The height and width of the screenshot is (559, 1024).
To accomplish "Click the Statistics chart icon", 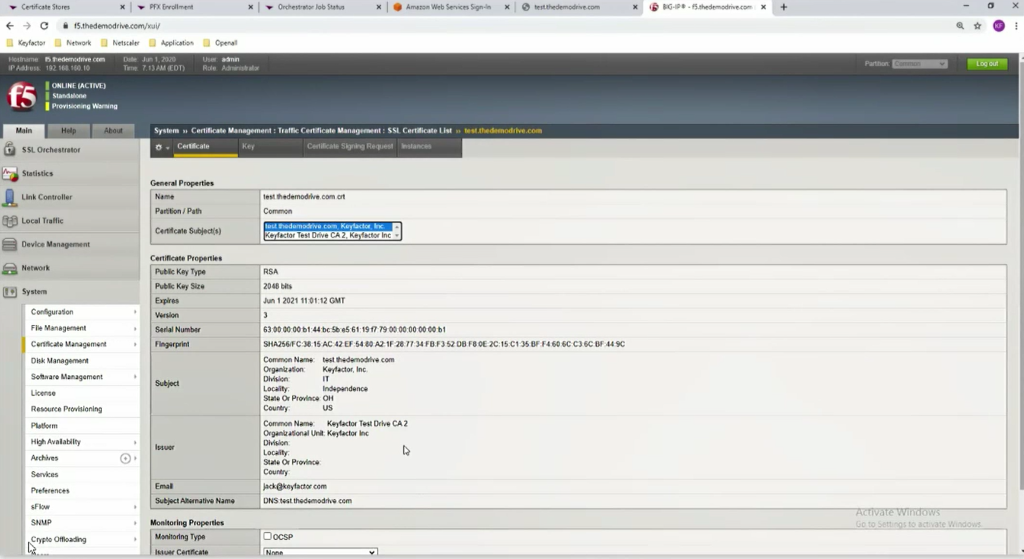I will click(x=10, y=174).
